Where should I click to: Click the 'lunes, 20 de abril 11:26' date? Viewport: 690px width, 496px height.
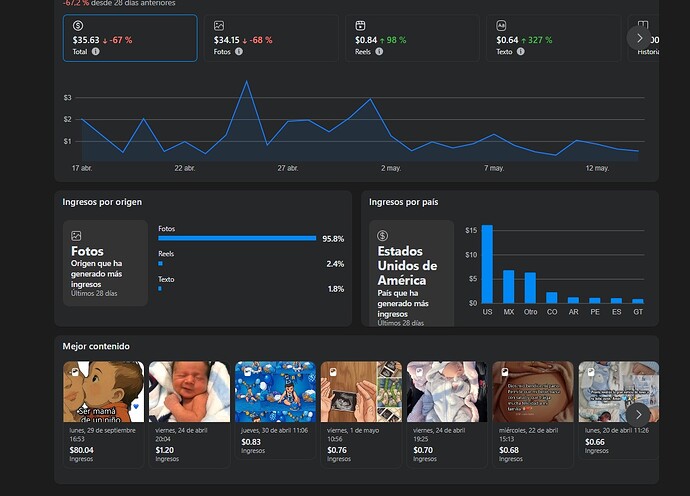tap(617, 430)
